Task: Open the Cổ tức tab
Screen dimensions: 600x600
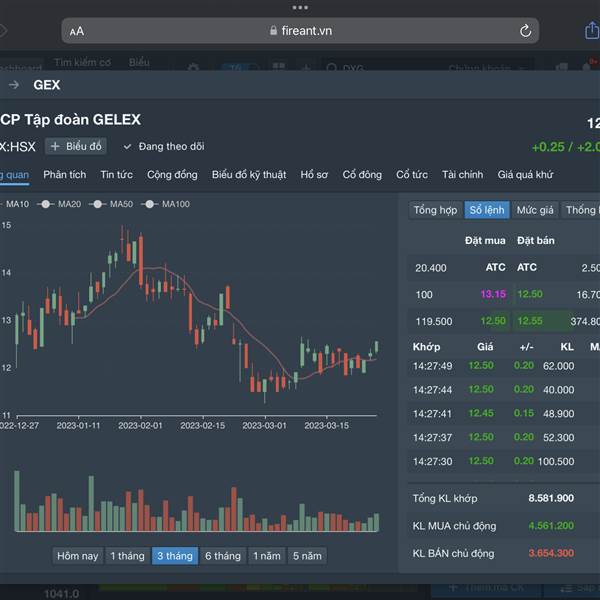Action: pos(412,175)
